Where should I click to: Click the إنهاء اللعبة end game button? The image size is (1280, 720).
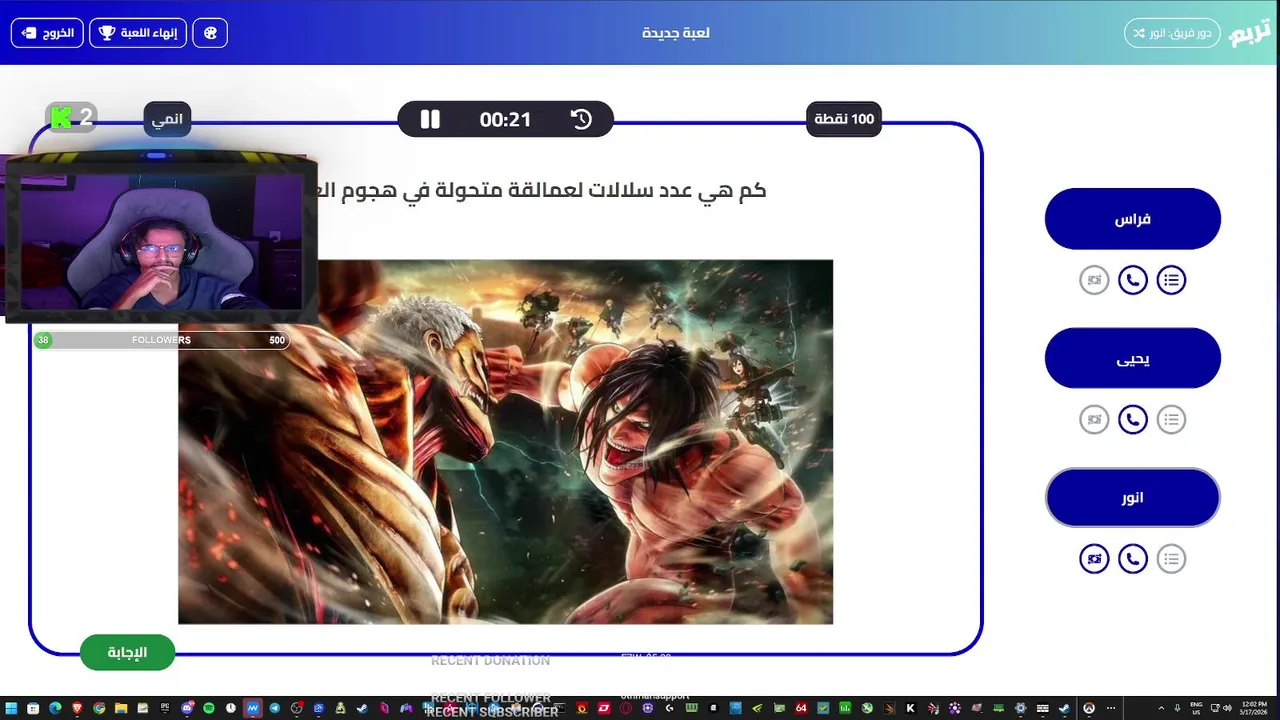coord(138,33)
